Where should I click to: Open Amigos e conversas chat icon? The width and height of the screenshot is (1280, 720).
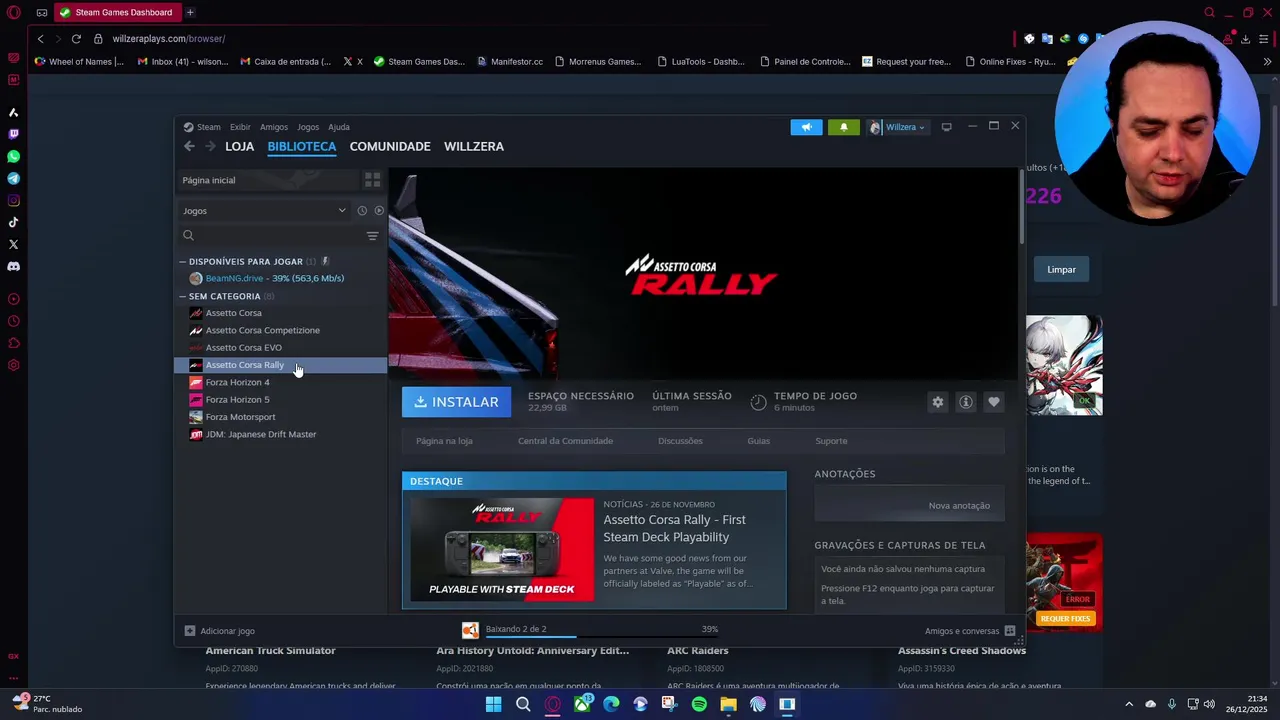(1010, 631)
